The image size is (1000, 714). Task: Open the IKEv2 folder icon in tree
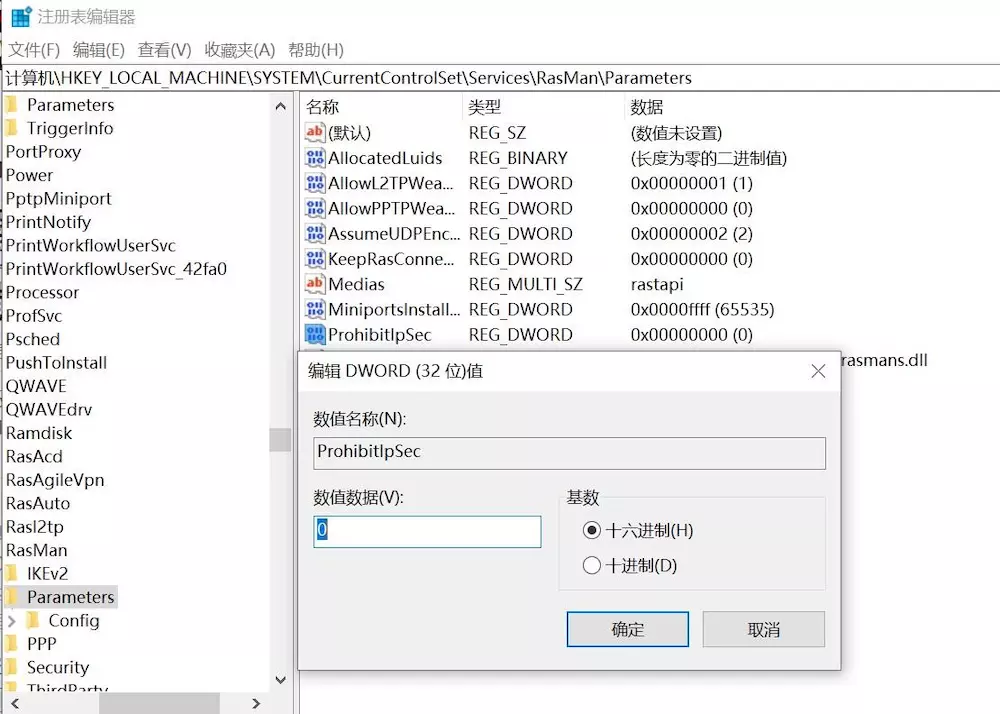click(x=13, y=573)
